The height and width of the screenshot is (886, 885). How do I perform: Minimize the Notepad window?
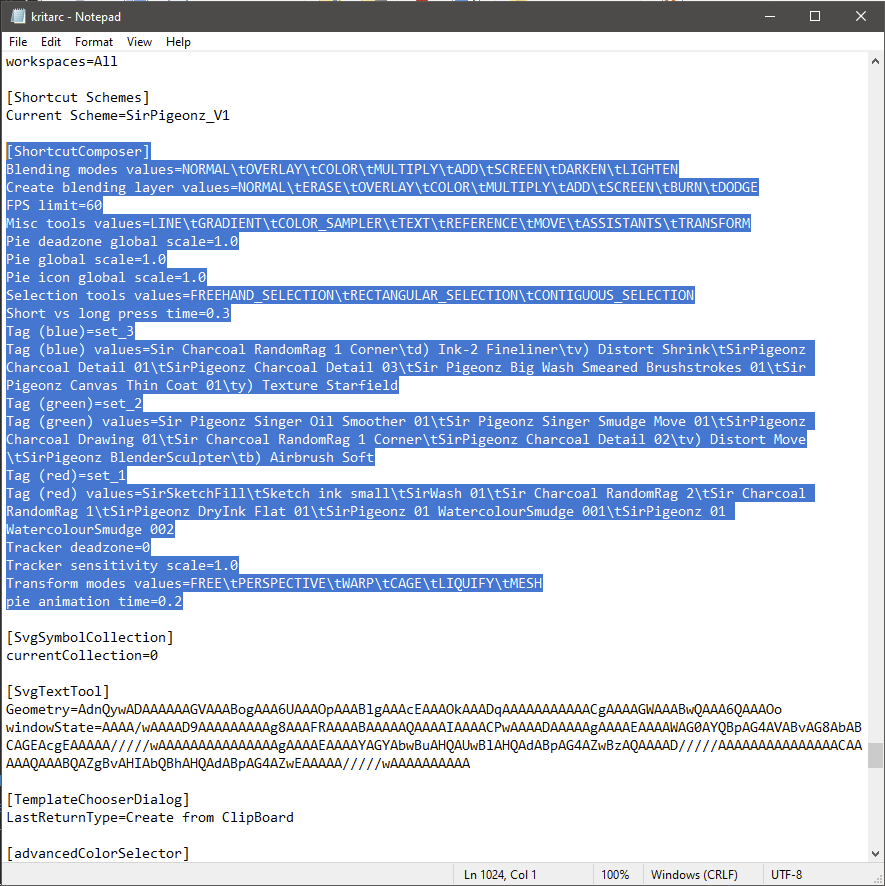(x=770, y=16)
